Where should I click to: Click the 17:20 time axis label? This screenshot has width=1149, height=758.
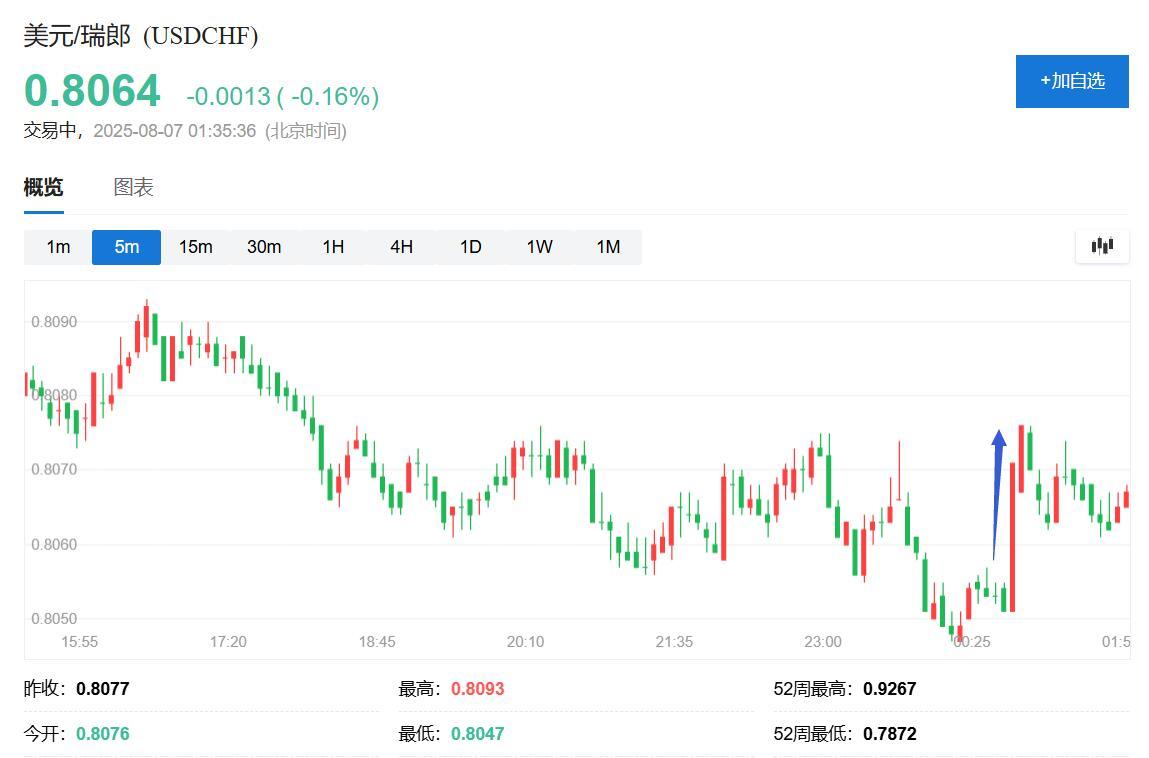228,642
